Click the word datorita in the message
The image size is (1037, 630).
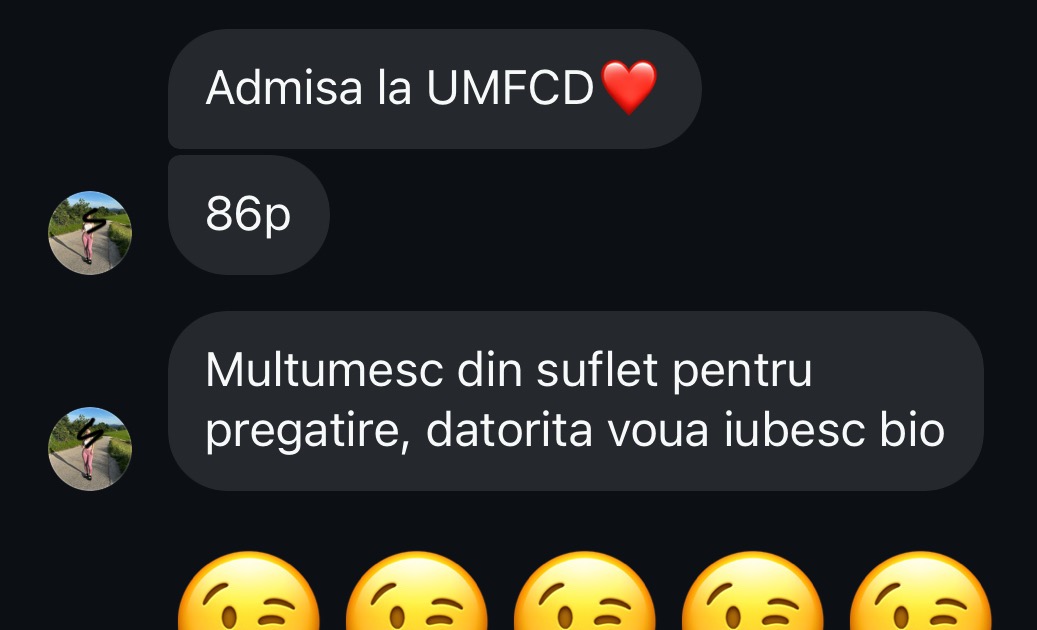(x=509, y=430)
